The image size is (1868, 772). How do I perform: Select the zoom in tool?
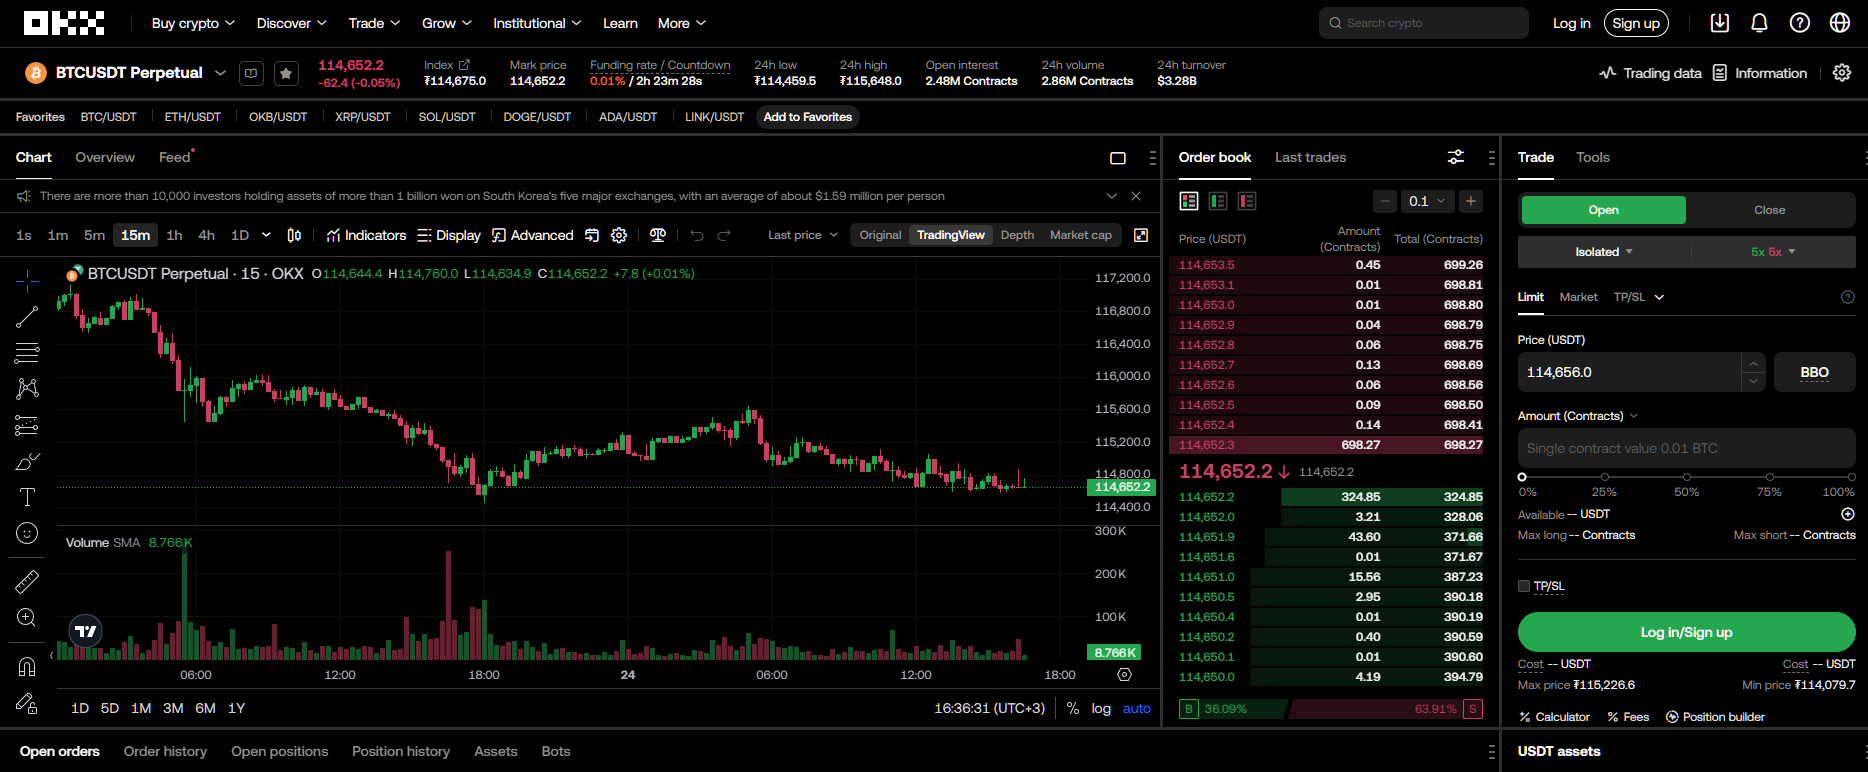pos(27,617)
